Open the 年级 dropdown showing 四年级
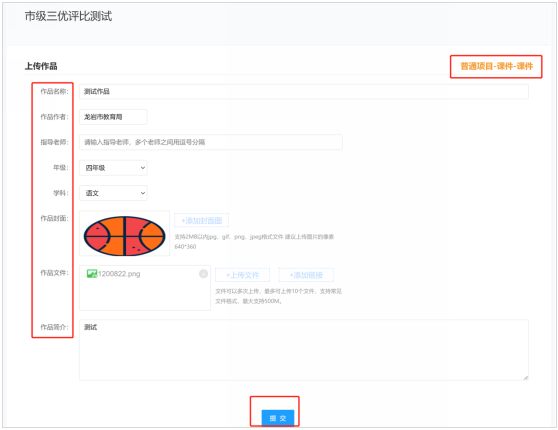The height and width of the screenshot is (430, 558). click(x=113, y=168)
